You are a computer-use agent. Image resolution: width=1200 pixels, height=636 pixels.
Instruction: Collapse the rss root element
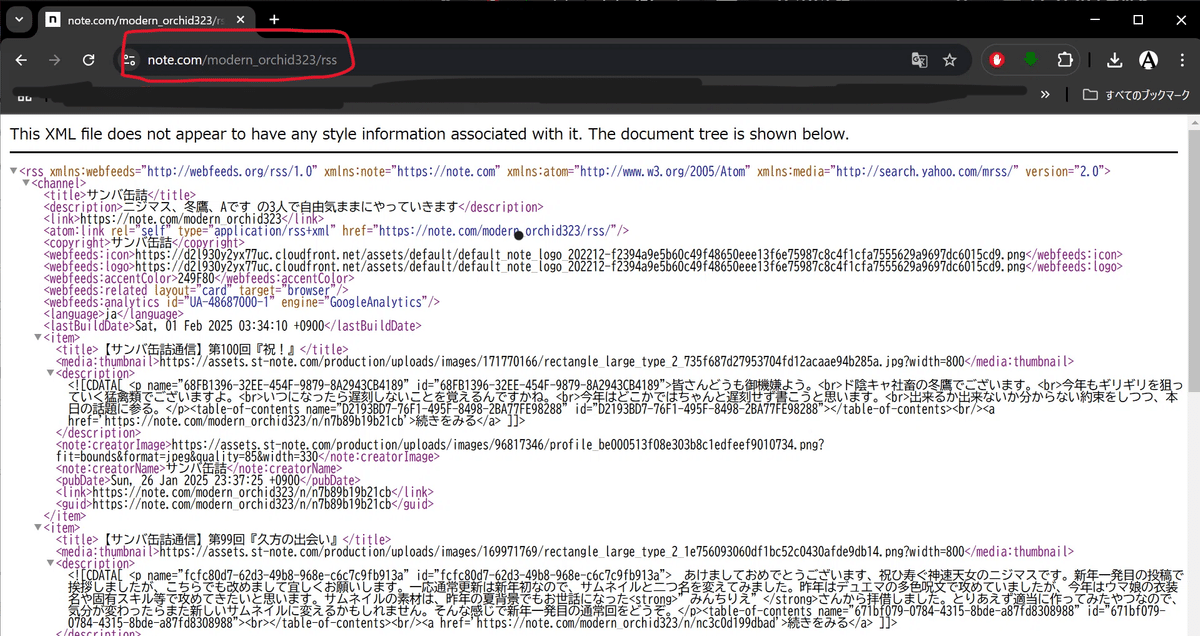pos(14,171)
